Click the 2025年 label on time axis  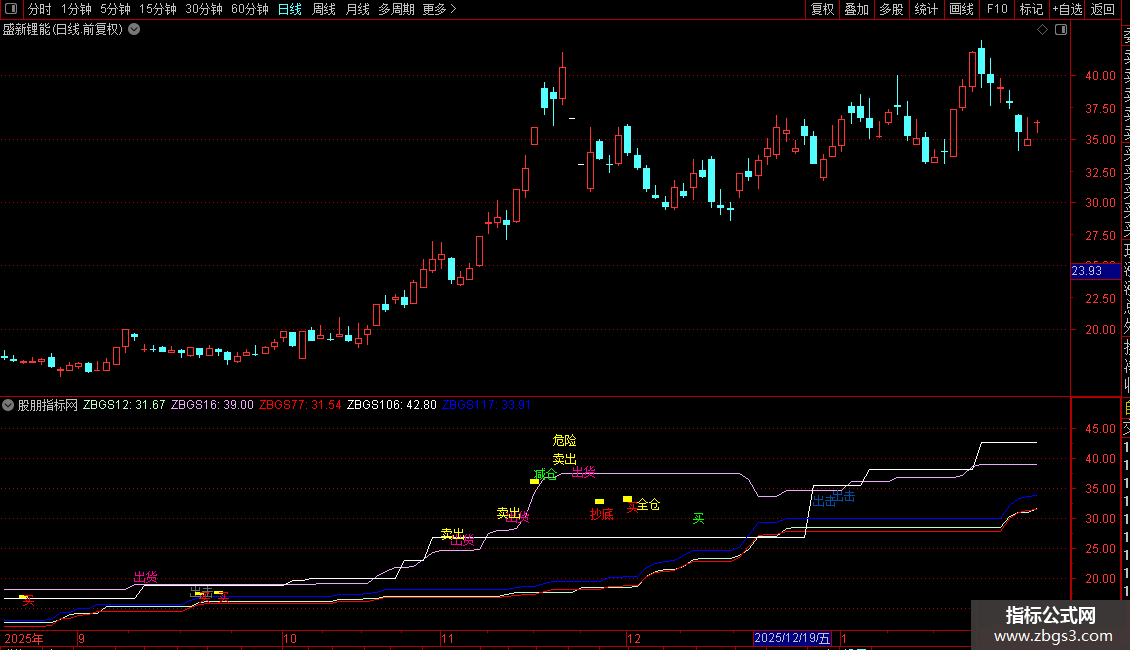coord(24,638)
